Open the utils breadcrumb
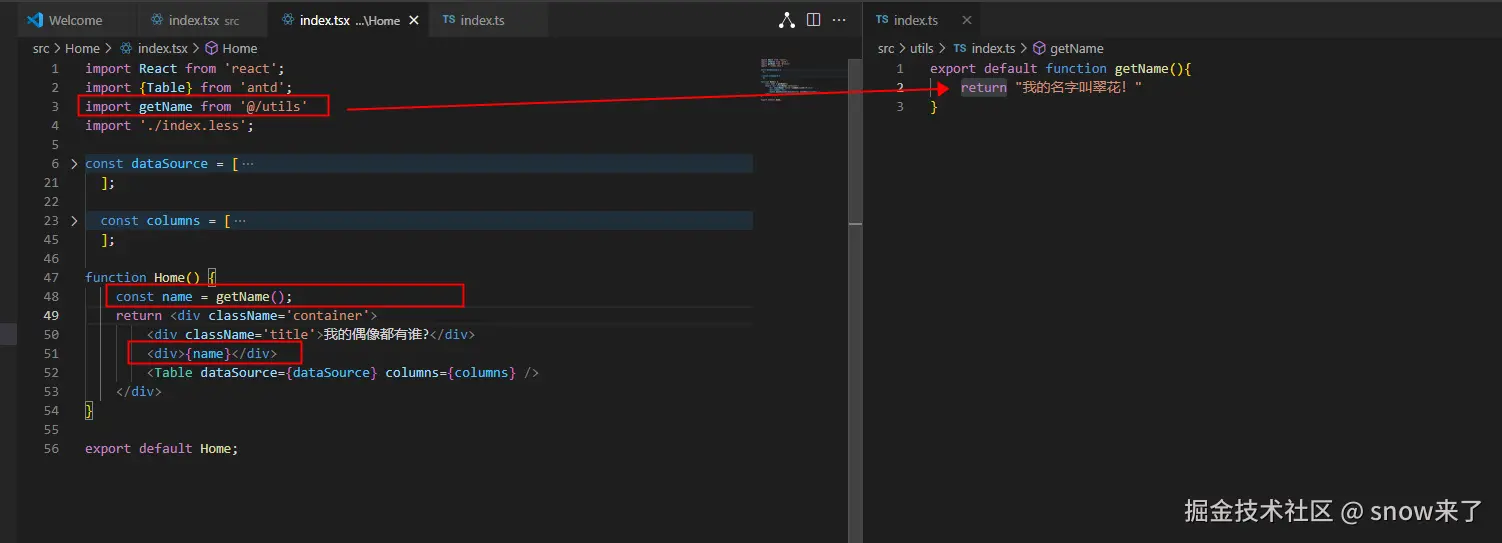The image size is (1502, 543). [922, 48]
